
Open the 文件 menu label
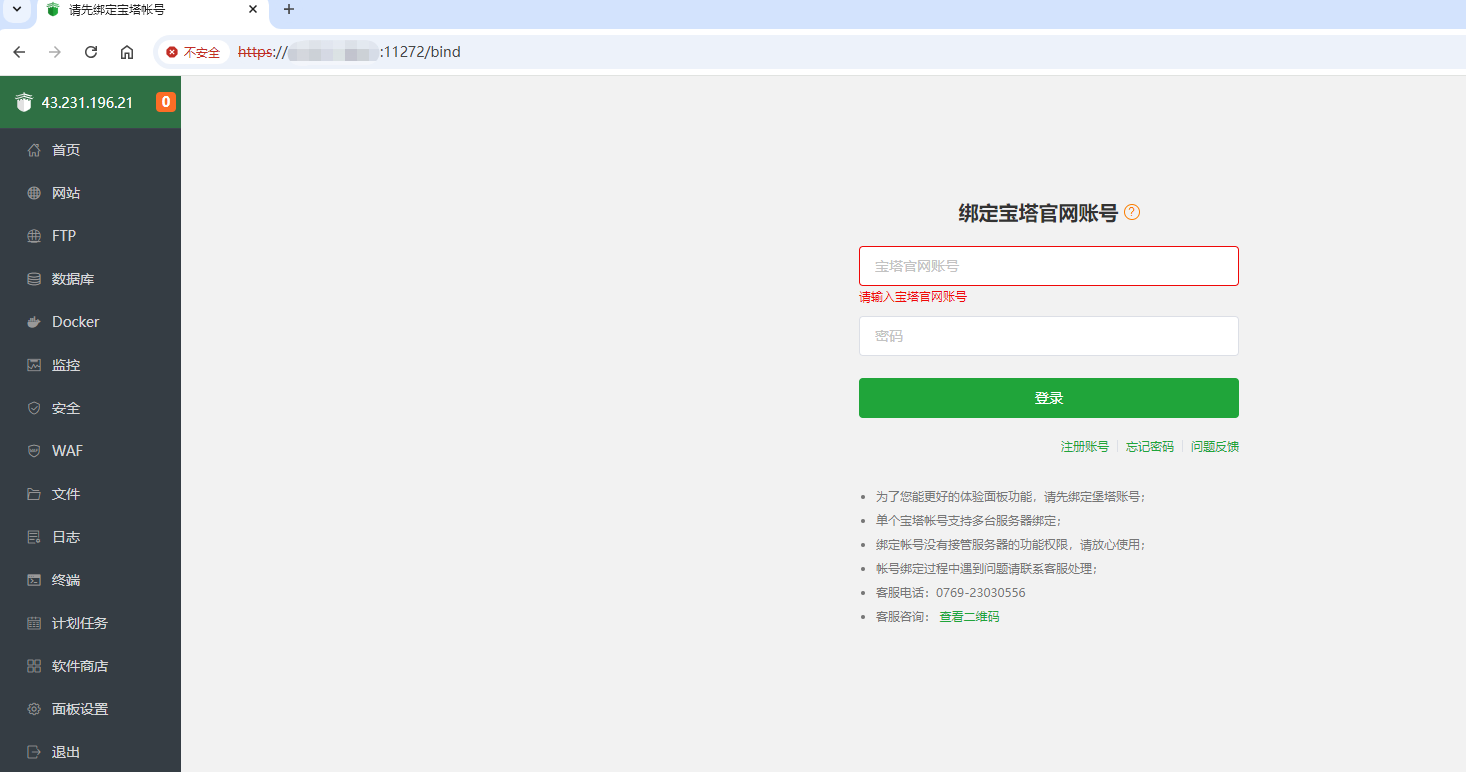[66, 494]
